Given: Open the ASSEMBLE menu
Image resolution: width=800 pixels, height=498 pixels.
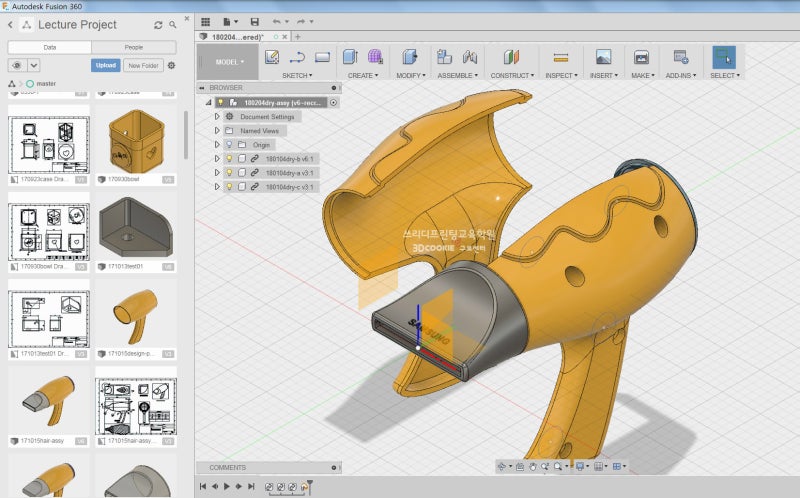Looking at the screenshot, I should click(x=458, y=76).
